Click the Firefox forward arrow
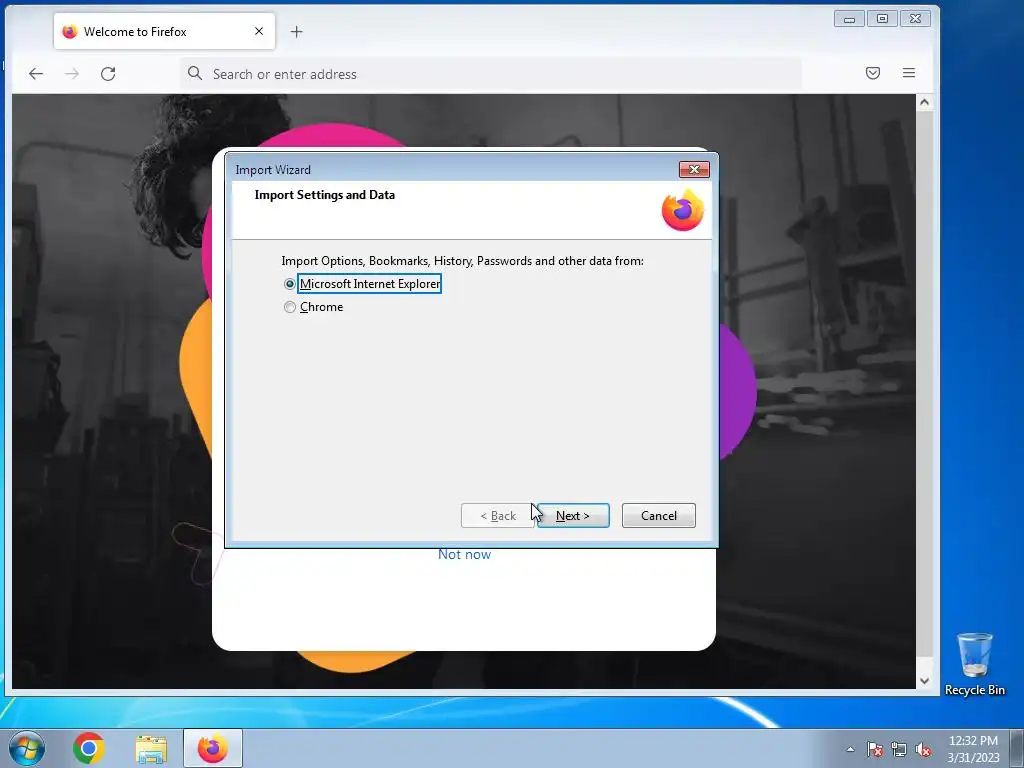Viewport: 1024px width, 768px height. click(x=72, y=74)
